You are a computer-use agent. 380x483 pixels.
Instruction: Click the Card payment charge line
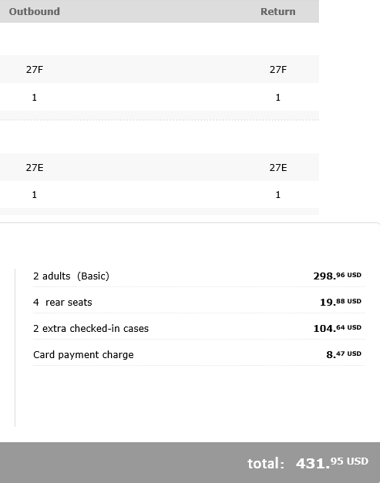click(x=199, y=354)
